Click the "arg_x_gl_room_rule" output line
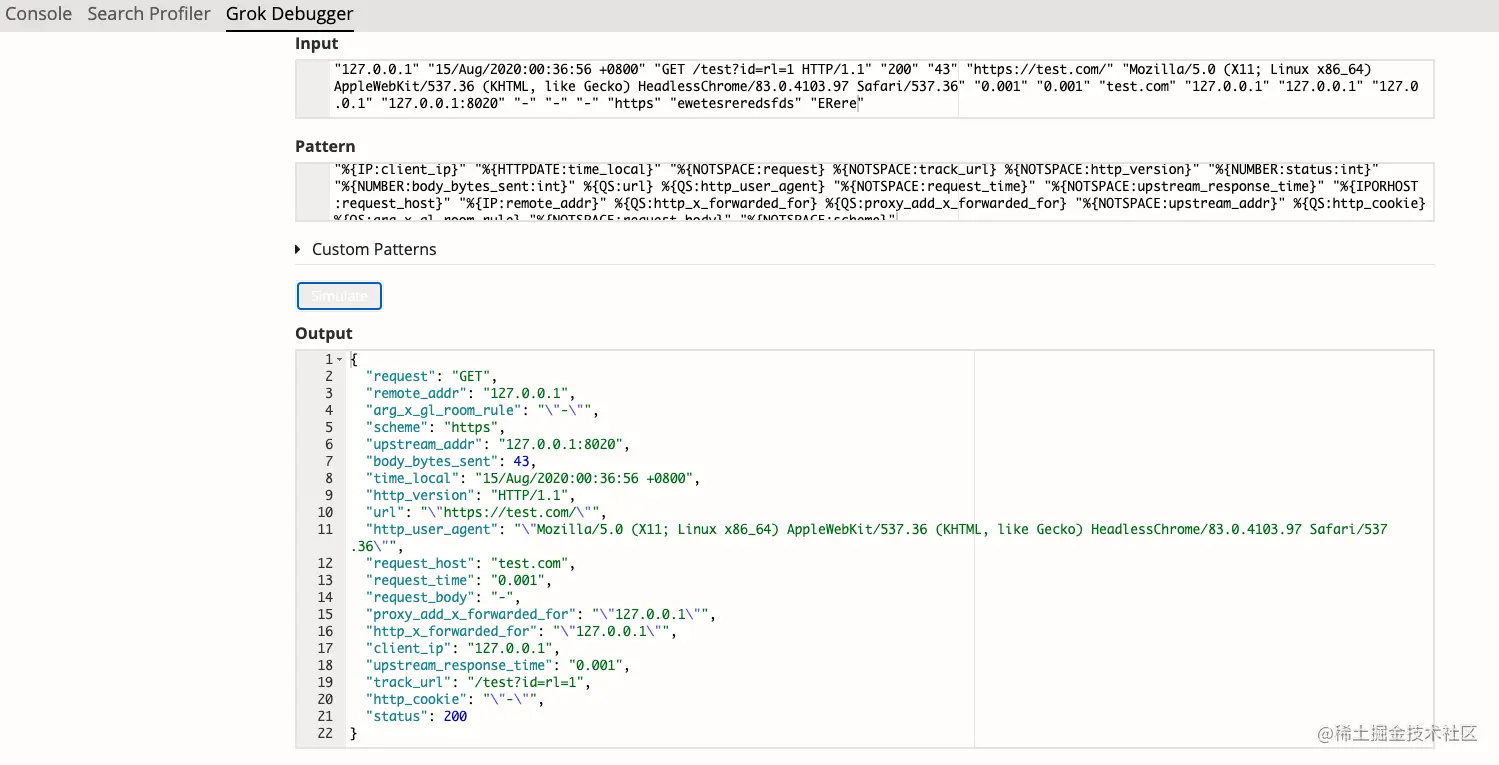Image resolution: width=1499 pixels, height=765 pixels. [481, 410]
